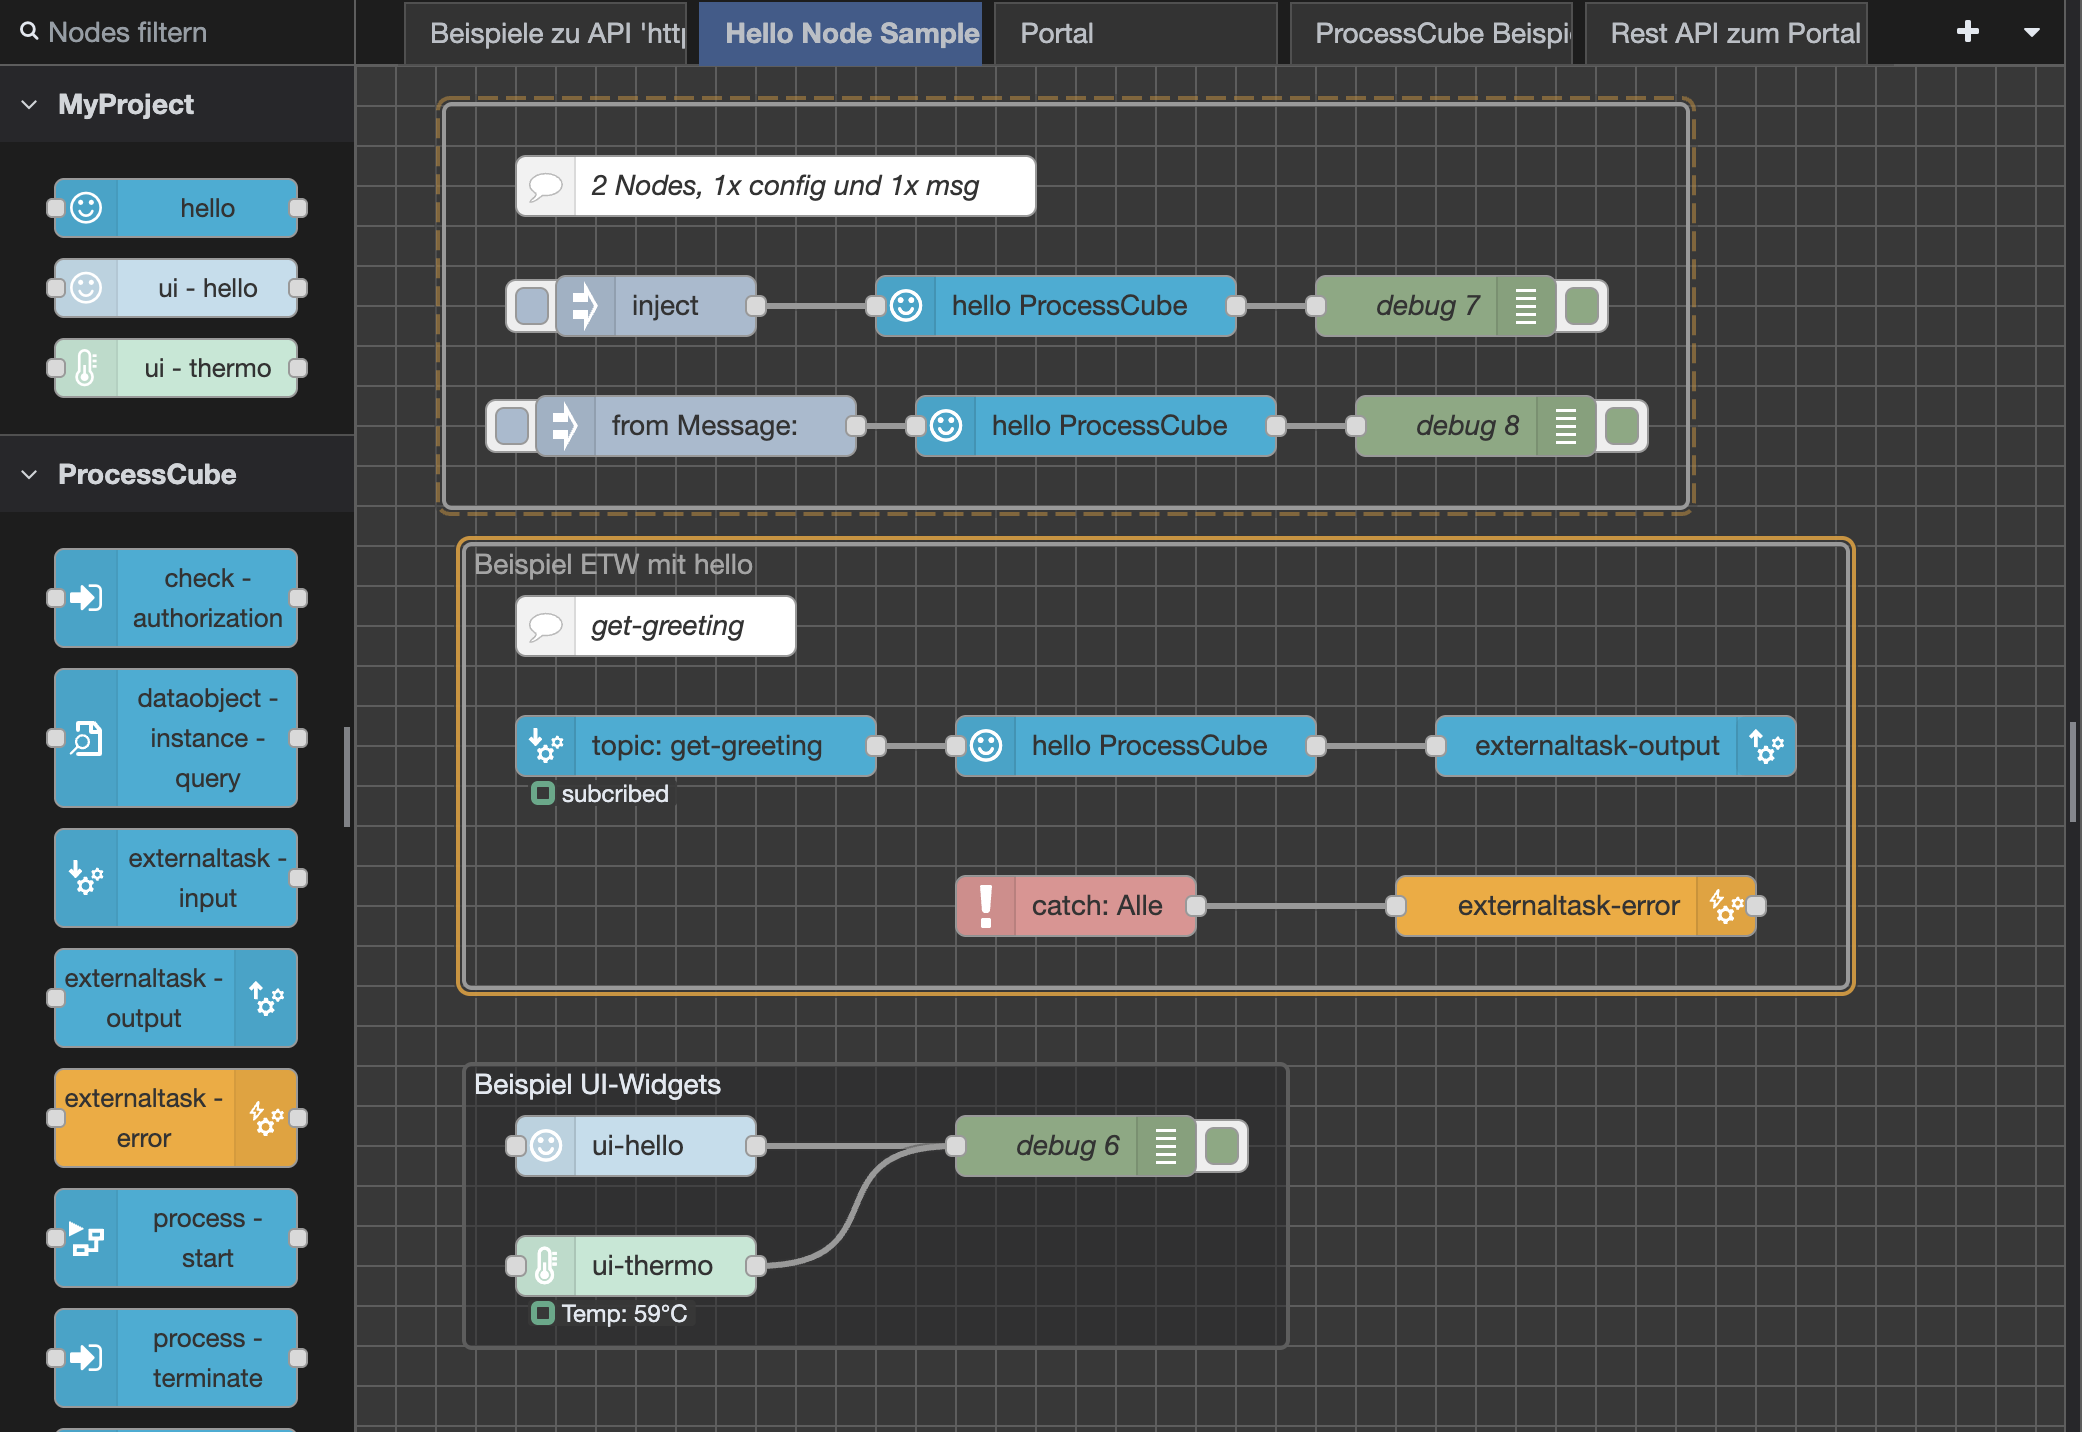Collapse the ProcessCube palette category
2082x1432 pixels.
(x=29, y=474)
